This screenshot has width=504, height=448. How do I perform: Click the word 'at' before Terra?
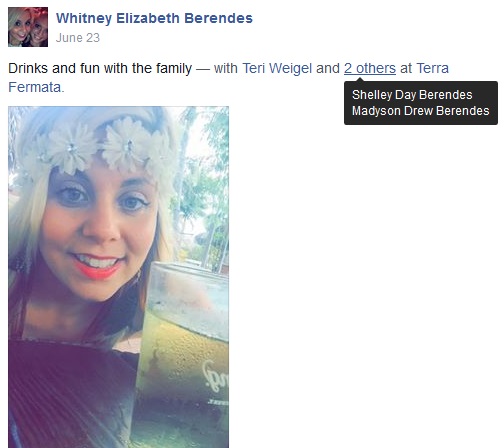tap(406, 68)
